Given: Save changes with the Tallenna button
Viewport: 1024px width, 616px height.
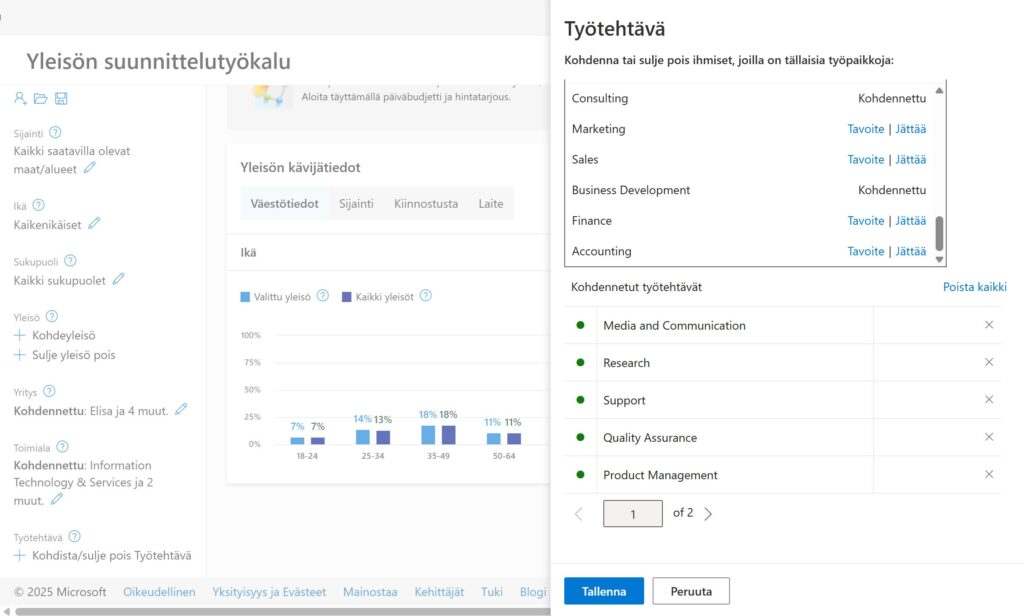Looking at the screenshot, I should [x=603, y=590].
